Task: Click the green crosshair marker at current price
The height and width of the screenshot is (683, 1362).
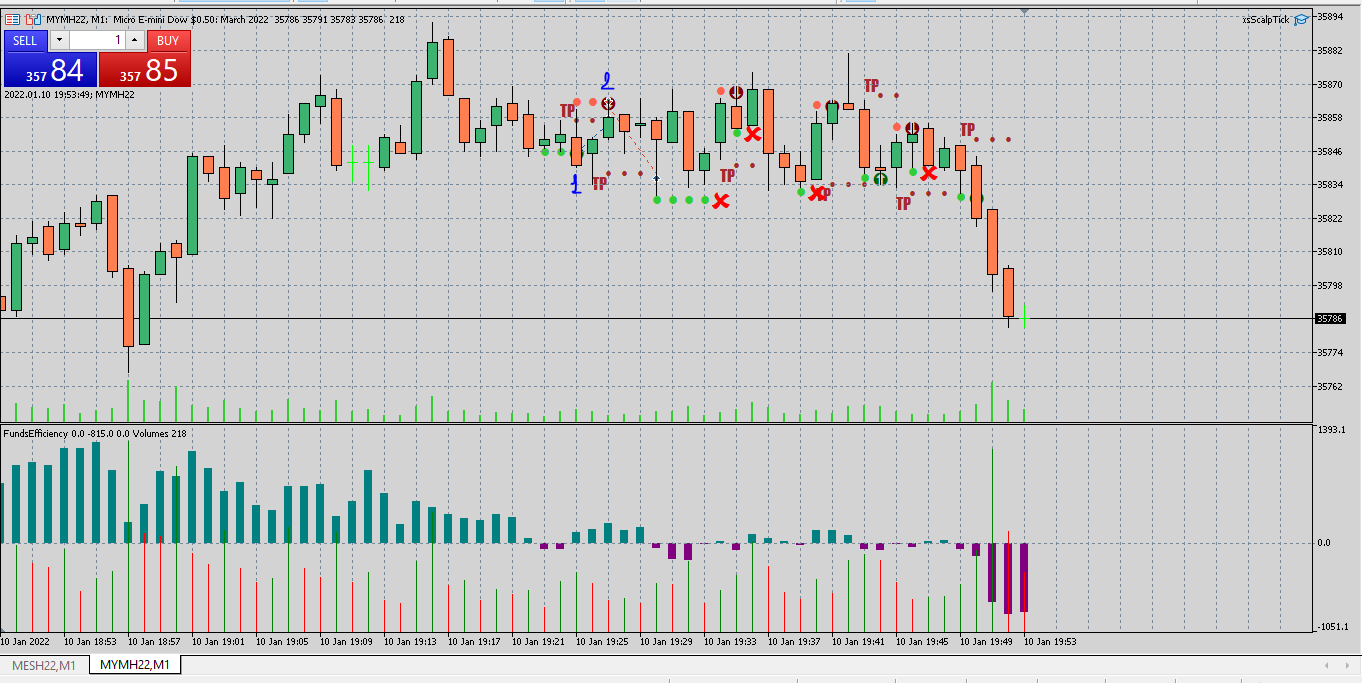Action: 1024,318
